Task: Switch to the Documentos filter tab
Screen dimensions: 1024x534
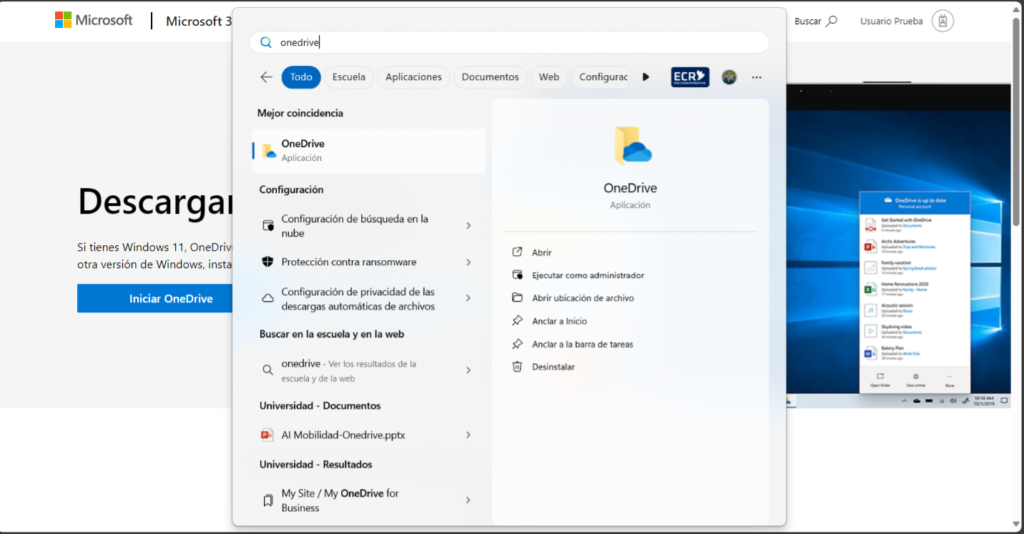Action: [490, 77]
